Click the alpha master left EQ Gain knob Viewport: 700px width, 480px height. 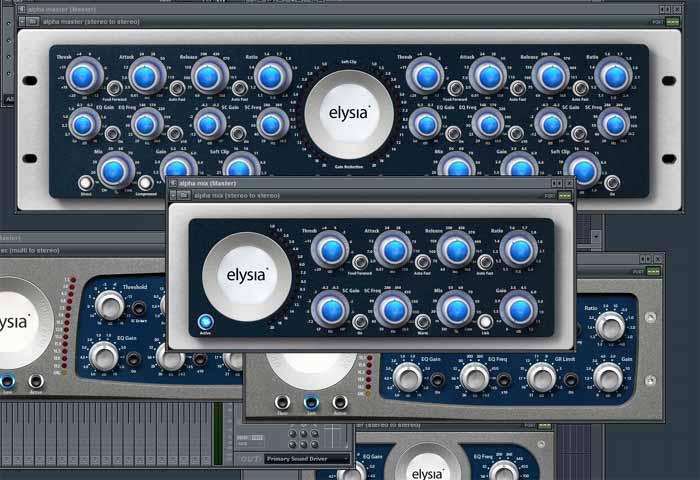[83, 125]
